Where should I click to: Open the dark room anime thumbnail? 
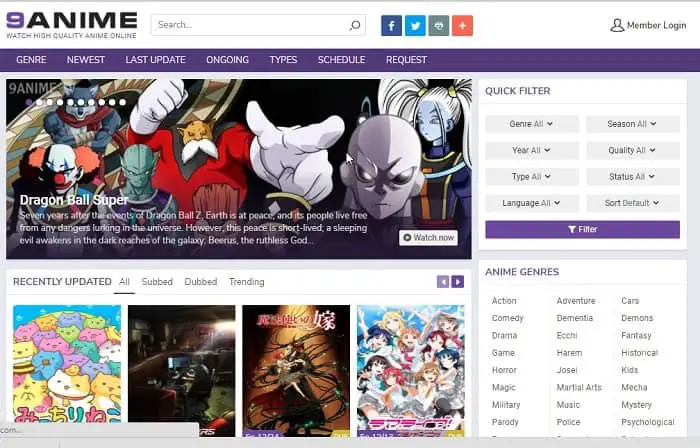click(x=182, y=370)
